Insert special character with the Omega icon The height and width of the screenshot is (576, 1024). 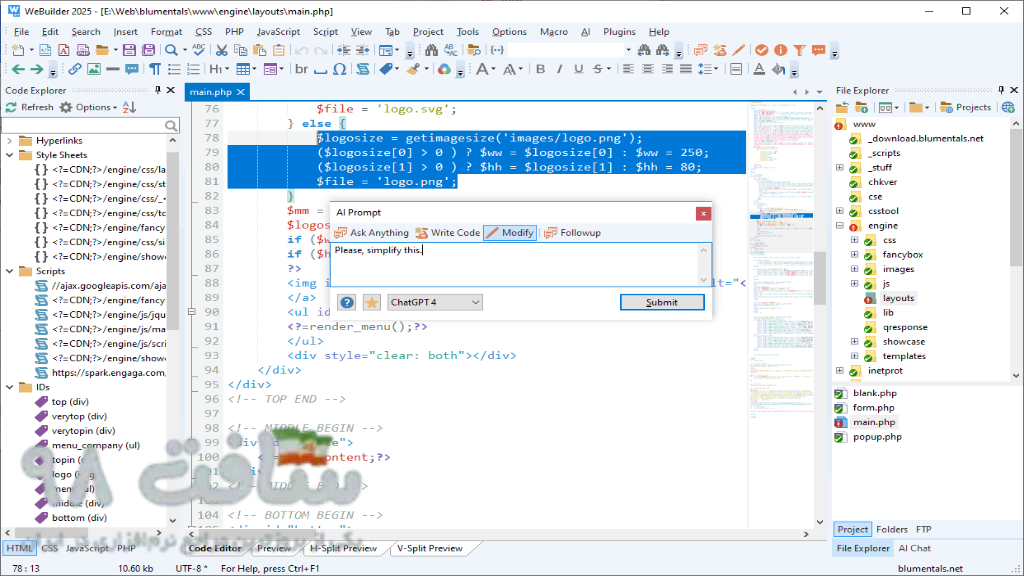click(340, 69)
